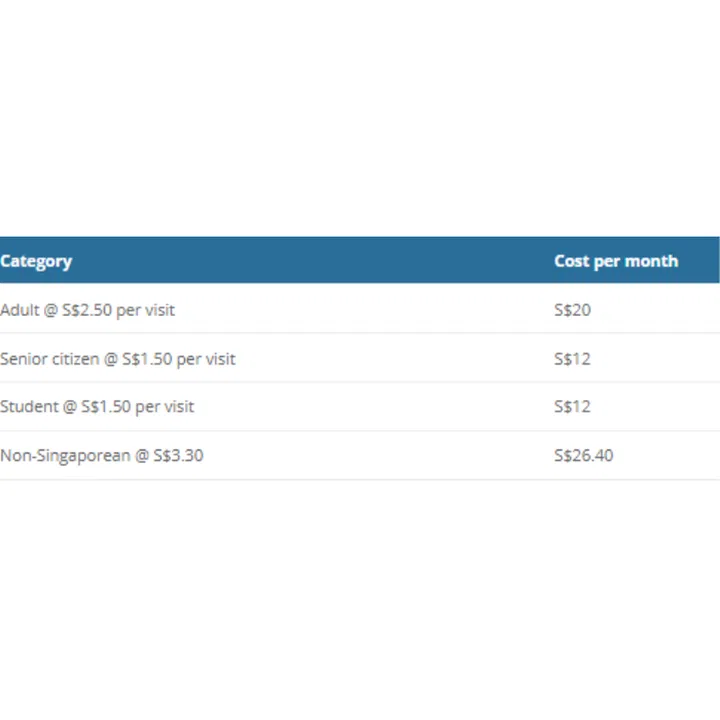The width and height of the screenshot is (720, 720).
Task: Select the Senior citizen @ S$1.50 per visit cell
Action: coord(118,358)
